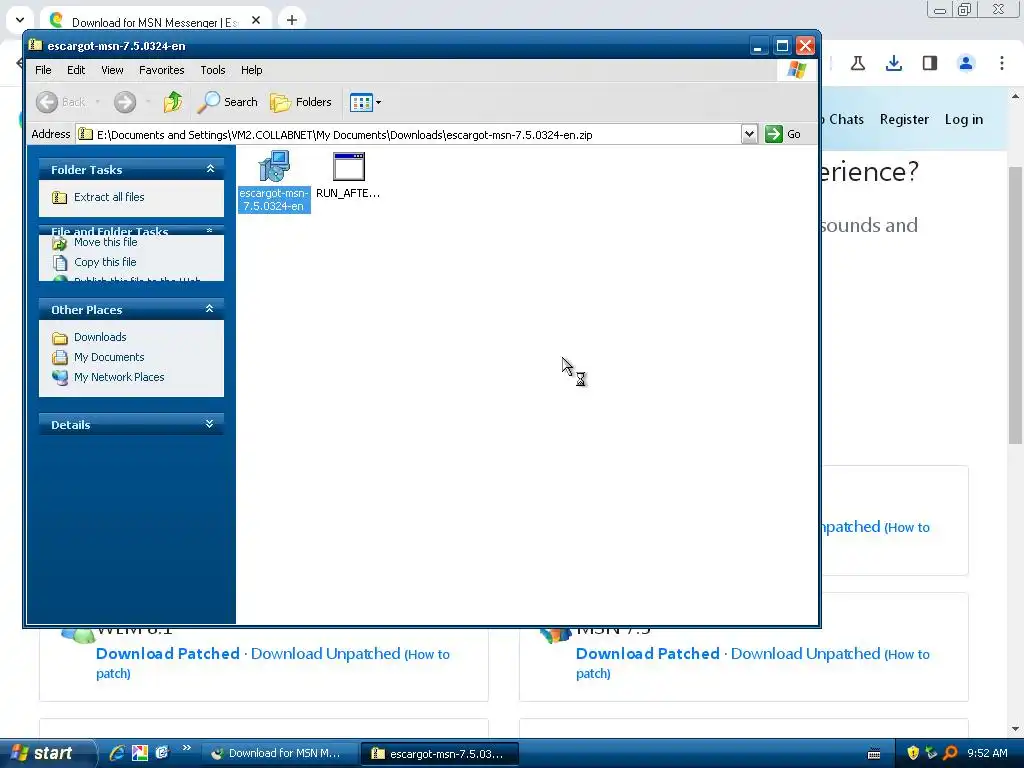Click the browser page vertical scrollbar

[1015, 304]
